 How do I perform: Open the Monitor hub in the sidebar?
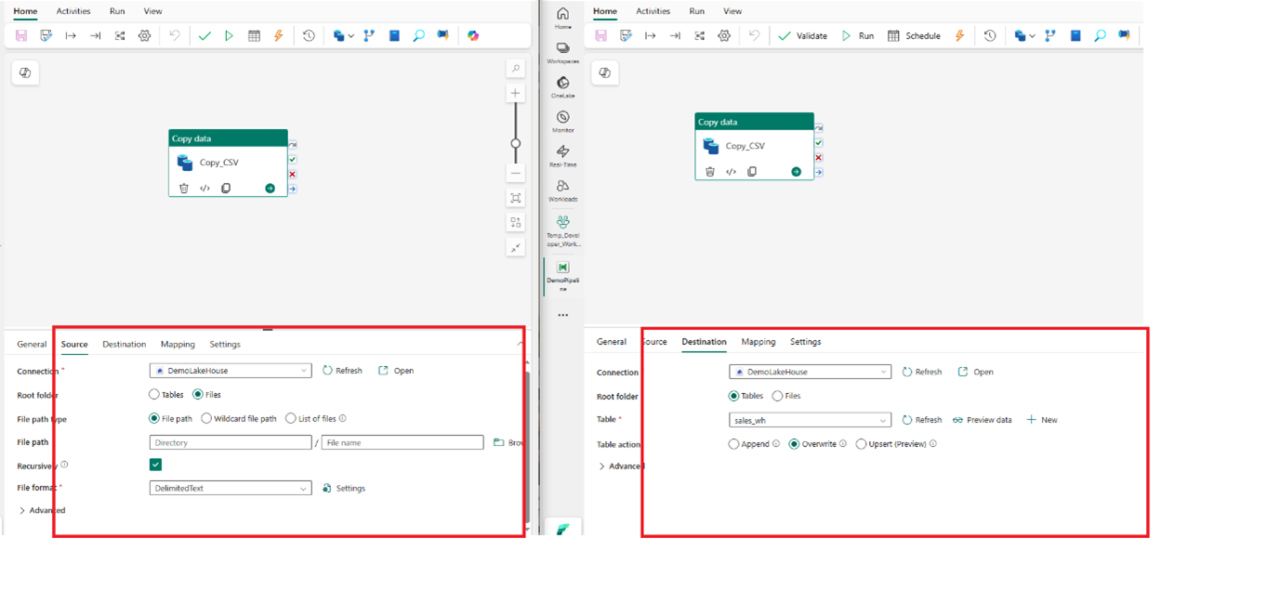pos(562,119)
